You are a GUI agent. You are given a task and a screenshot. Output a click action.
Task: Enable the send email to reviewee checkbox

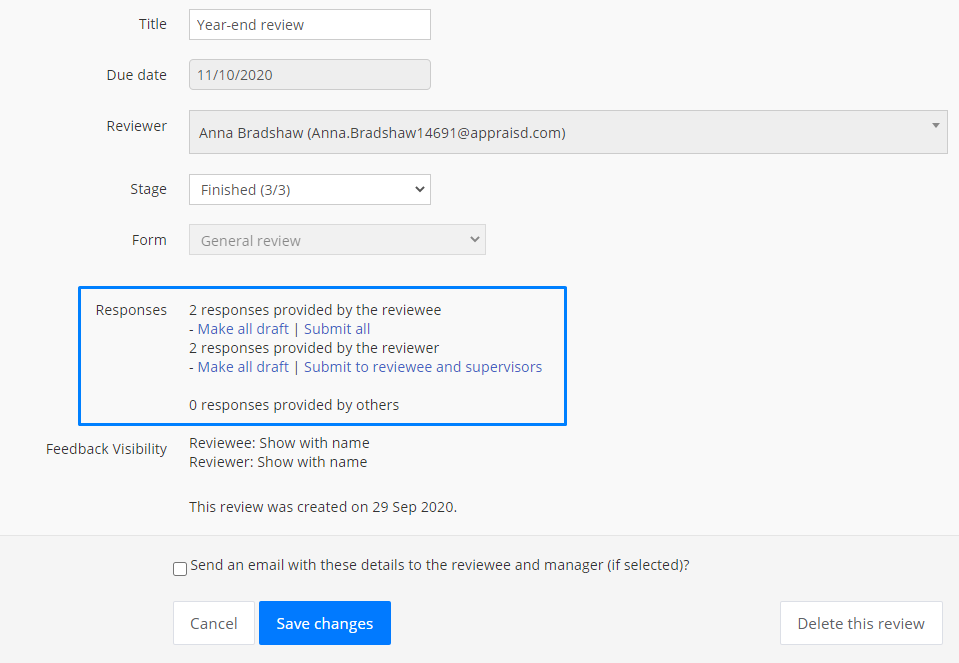pos(180,569)
